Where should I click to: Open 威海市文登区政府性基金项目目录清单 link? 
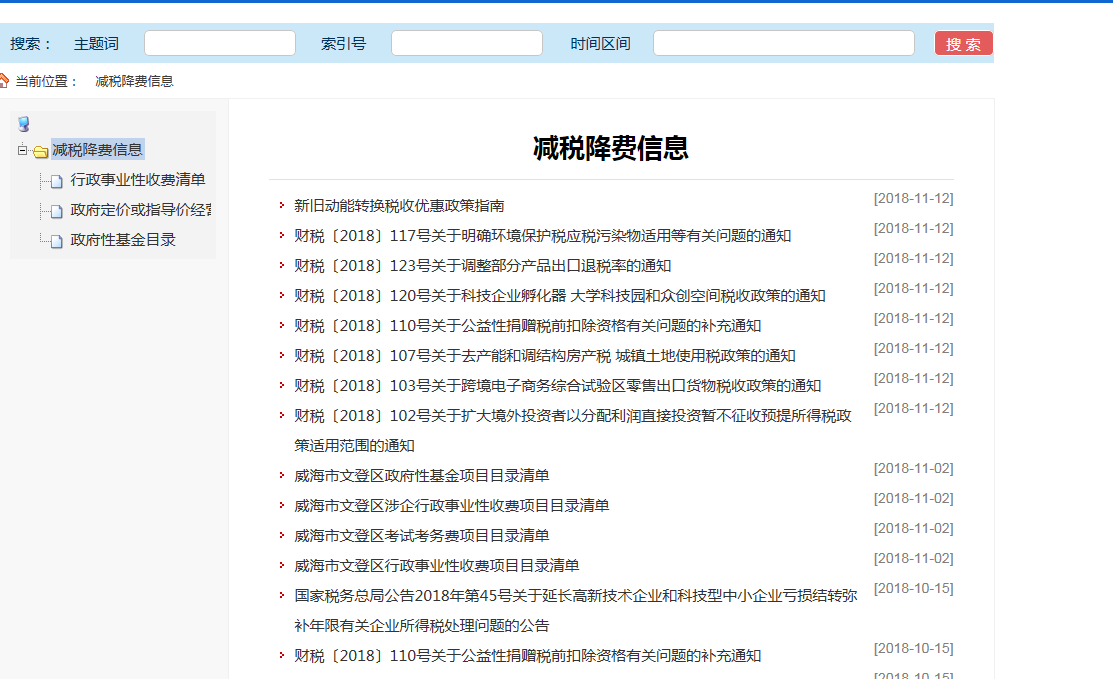click(x=421, y=476)
